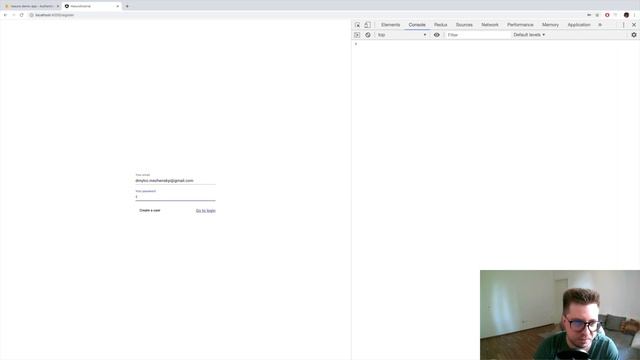
Task: Show more DevTools tabs chevron
Action: pos(600,25)
